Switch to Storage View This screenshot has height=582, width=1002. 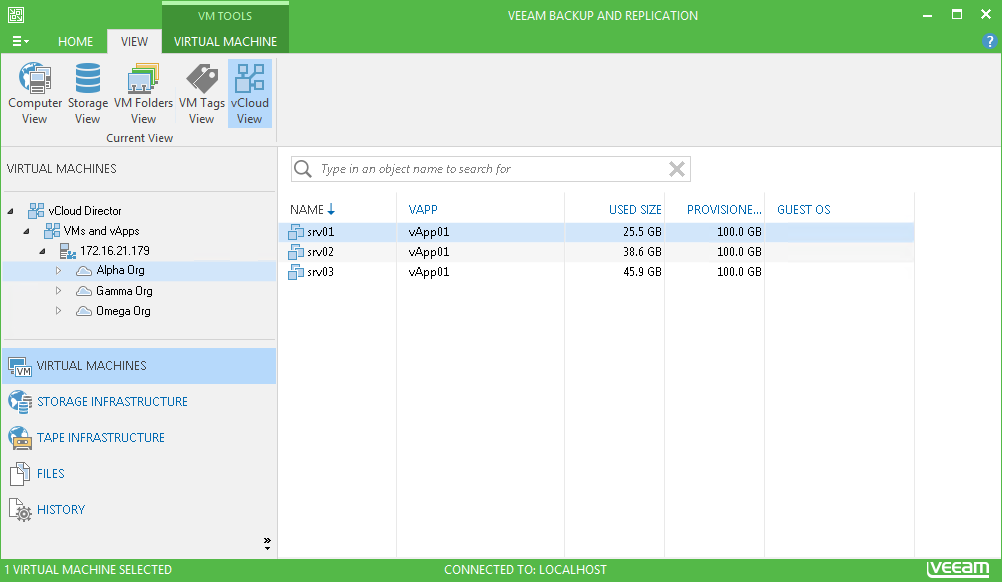coord(88,93)
